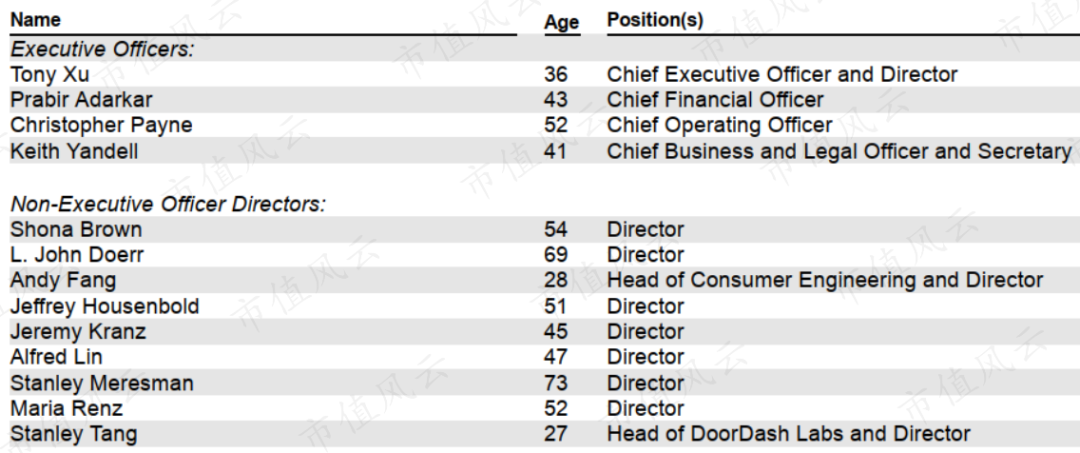
Task: Click the name Tony Xu
Action: [x=50, y=74]
